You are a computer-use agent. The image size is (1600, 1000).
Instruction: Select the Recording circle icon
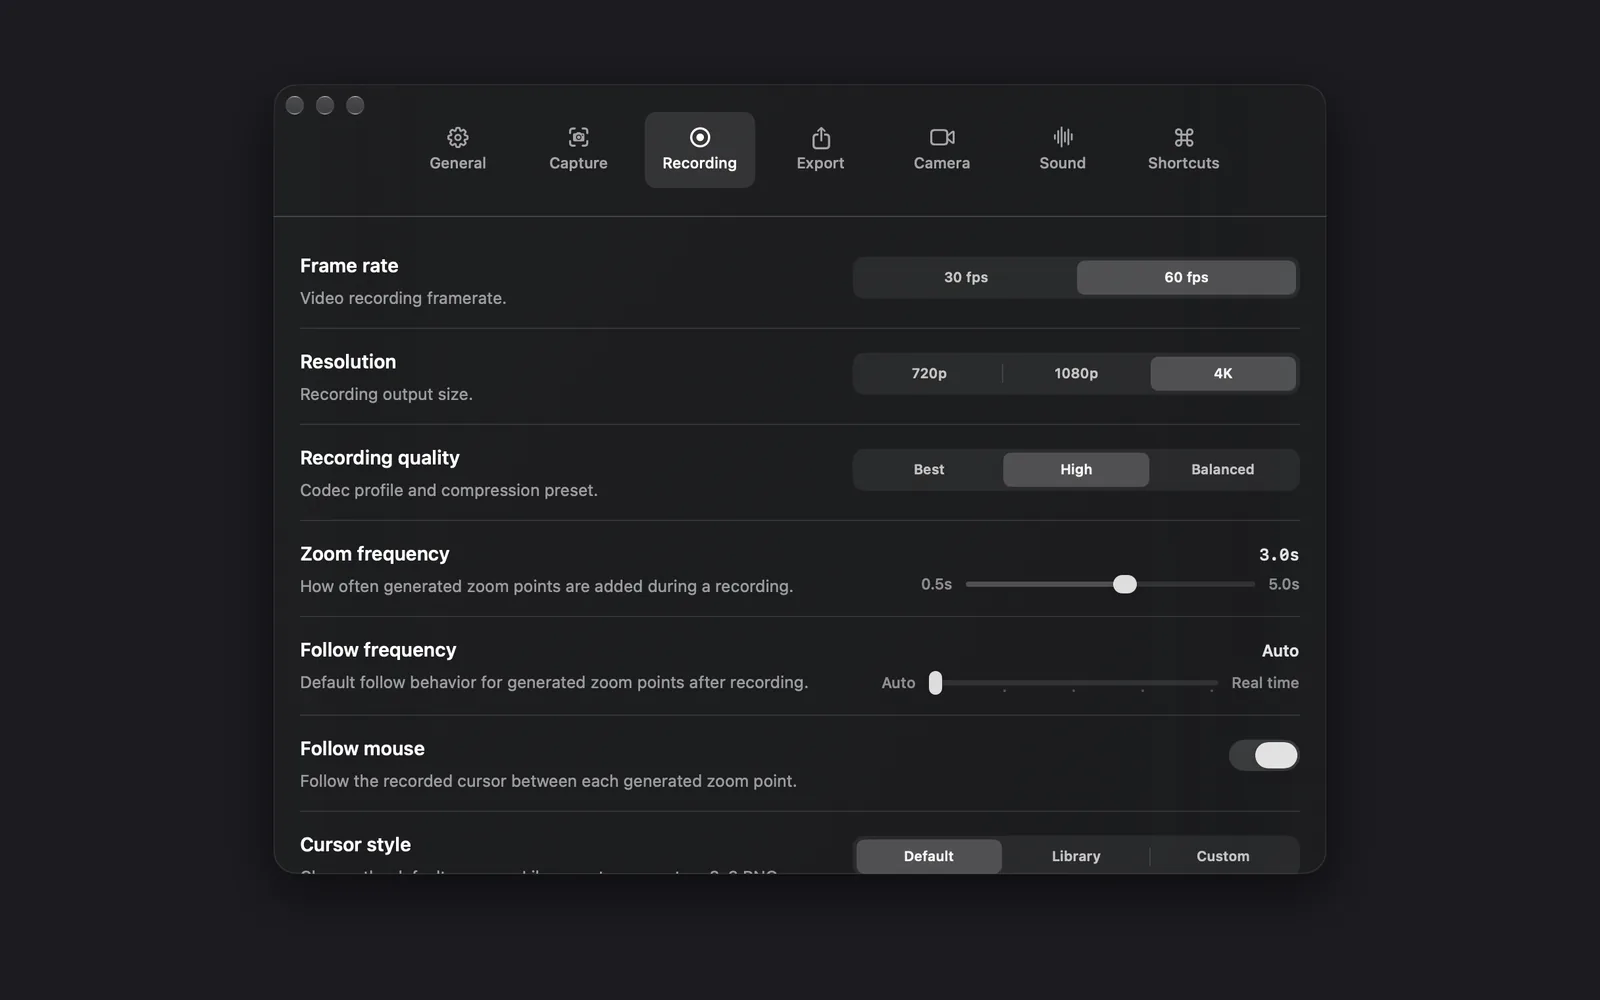point(700,137)
